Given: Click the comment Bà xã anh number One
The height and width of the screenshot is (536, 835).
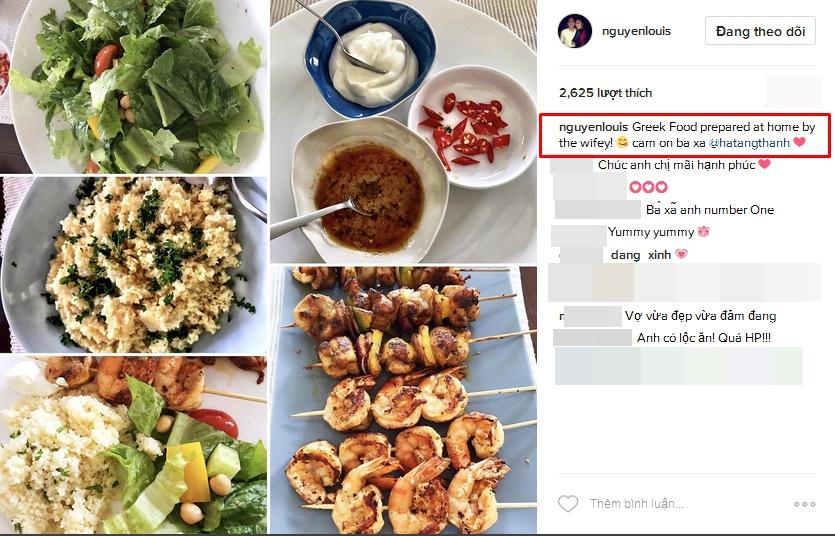Looking at the screenshot, I should click(x=710, y=210).
